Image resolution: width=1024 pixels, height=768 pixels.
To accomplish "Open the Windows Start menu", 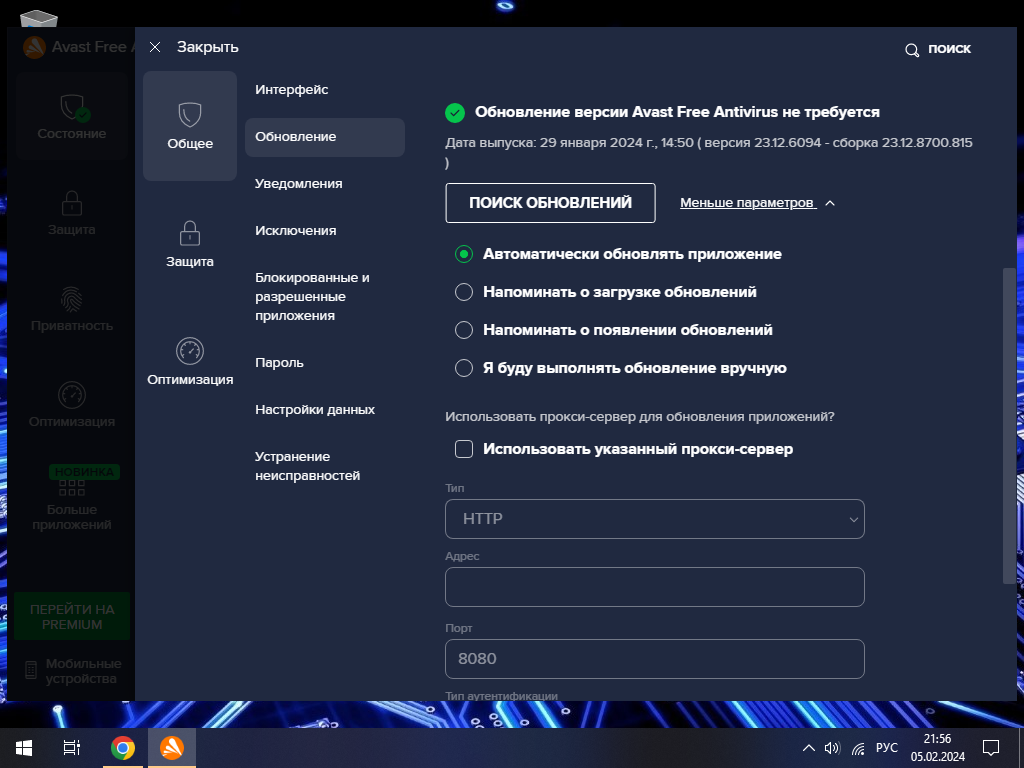I will 24,748.
